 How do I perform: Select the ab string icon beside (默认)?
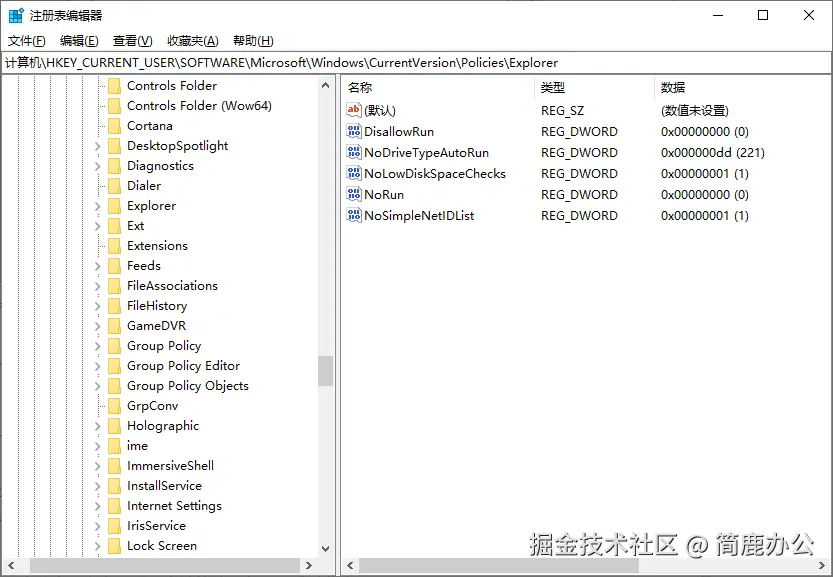[x=355, y=110]
